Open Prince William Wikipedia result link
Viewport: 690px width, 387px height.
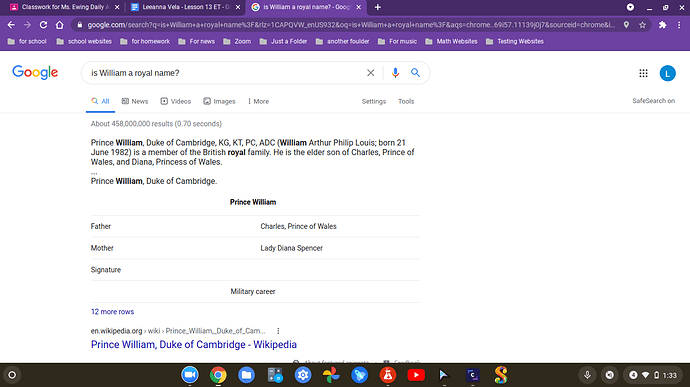pyautogui.click(x=194, y=345)
